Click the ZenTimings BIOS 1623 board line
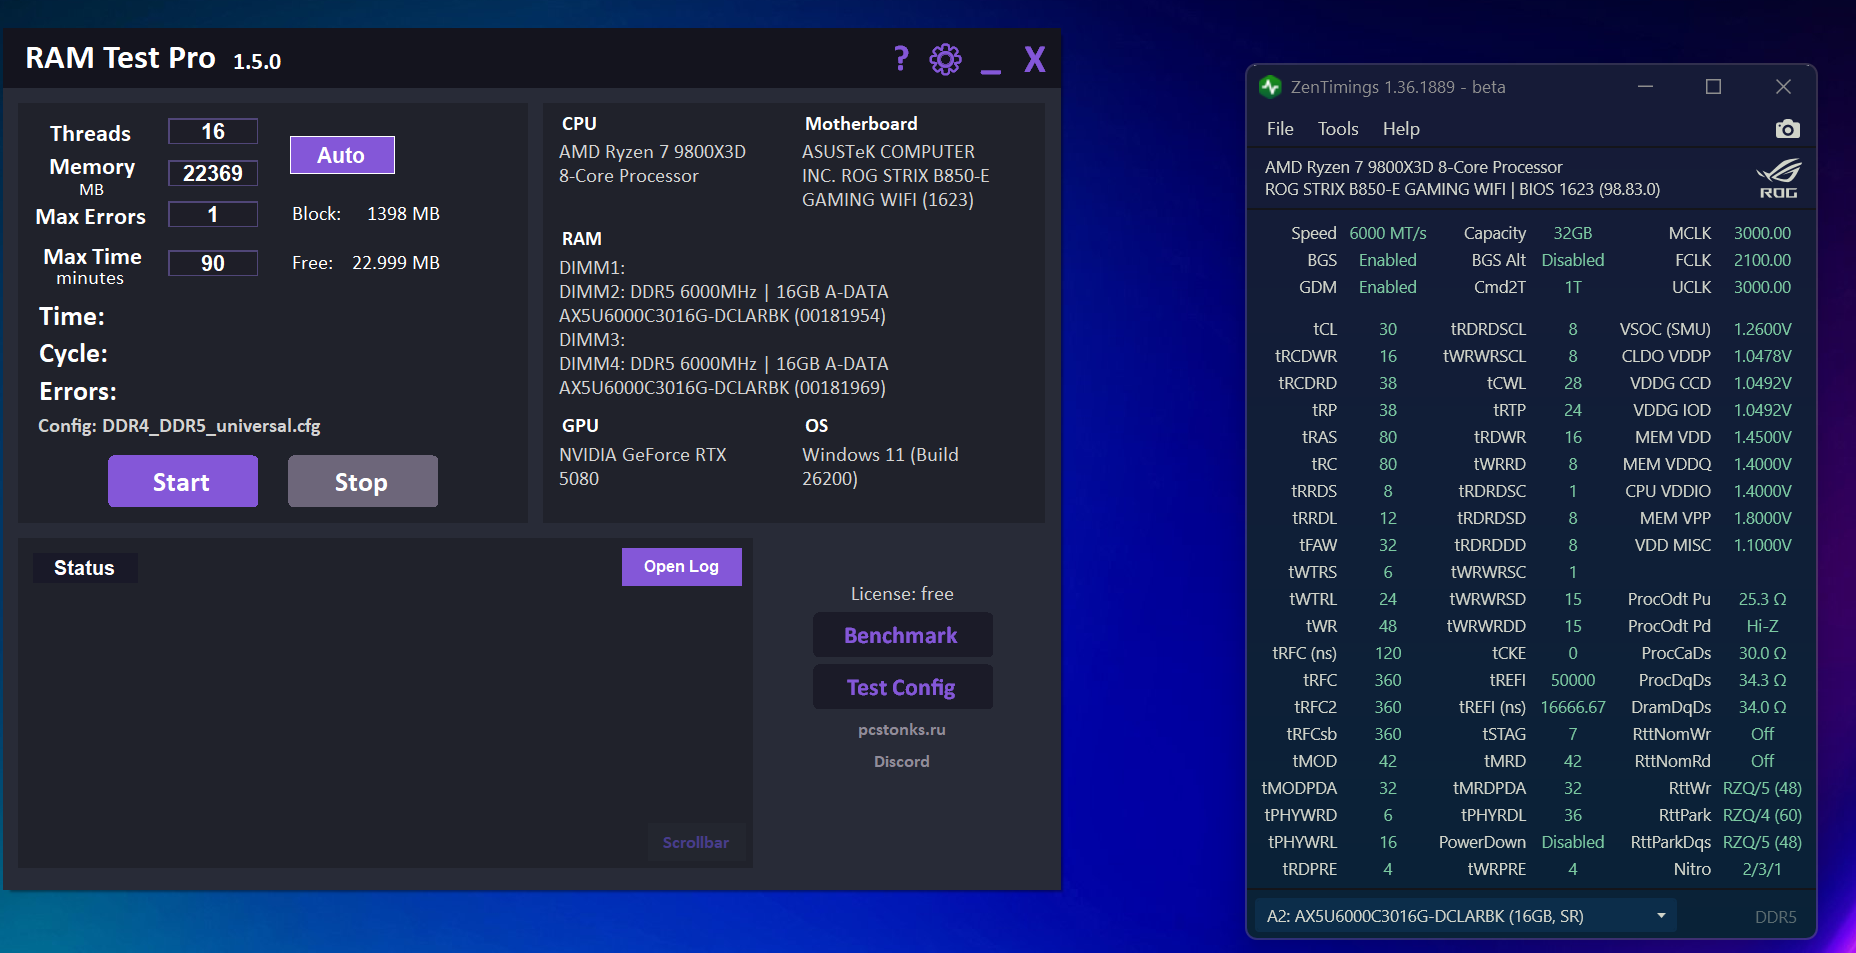Screen dimensions: 1856x953 pos(1462,189)
